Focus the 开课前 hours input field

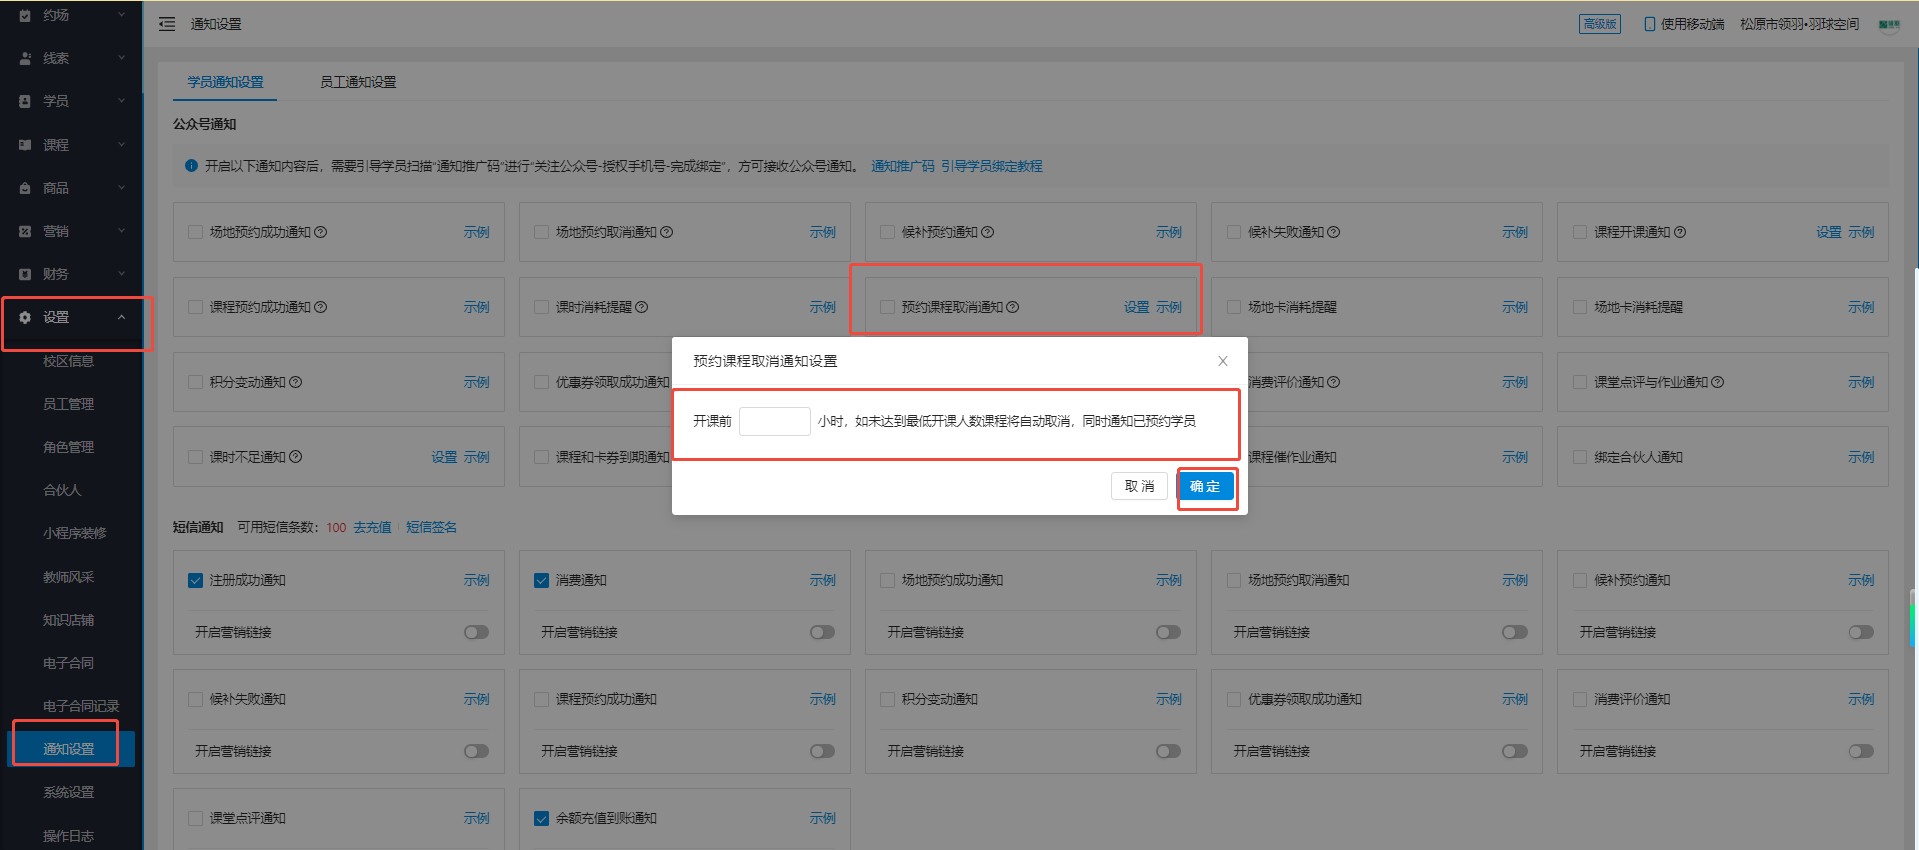[x=775, y=421]
